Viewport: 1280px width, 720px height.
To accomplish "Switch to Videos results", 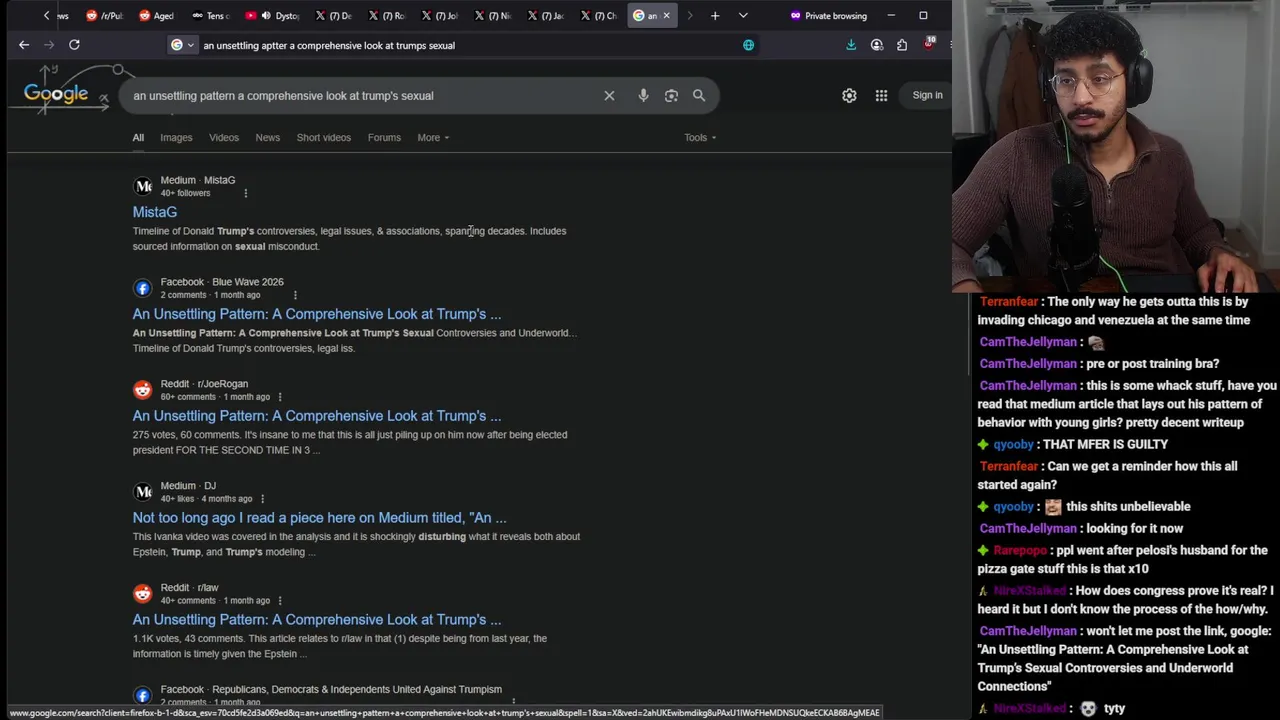I will click(224, 138).
